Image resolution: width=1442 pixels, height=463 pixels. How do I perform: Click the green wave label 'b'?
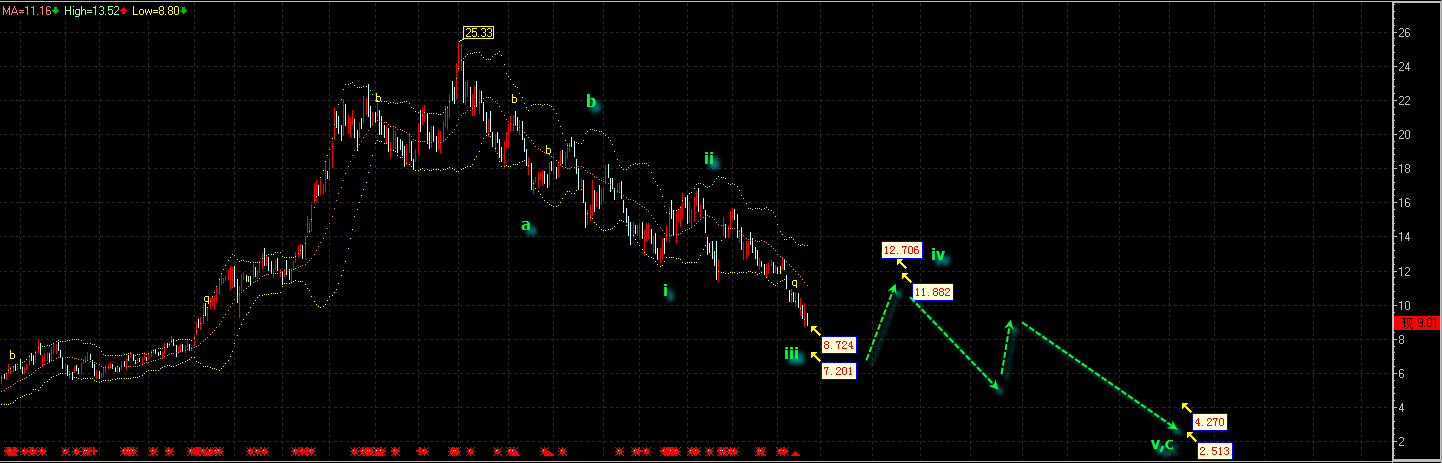pyautogui.click(x=591, y=101)
